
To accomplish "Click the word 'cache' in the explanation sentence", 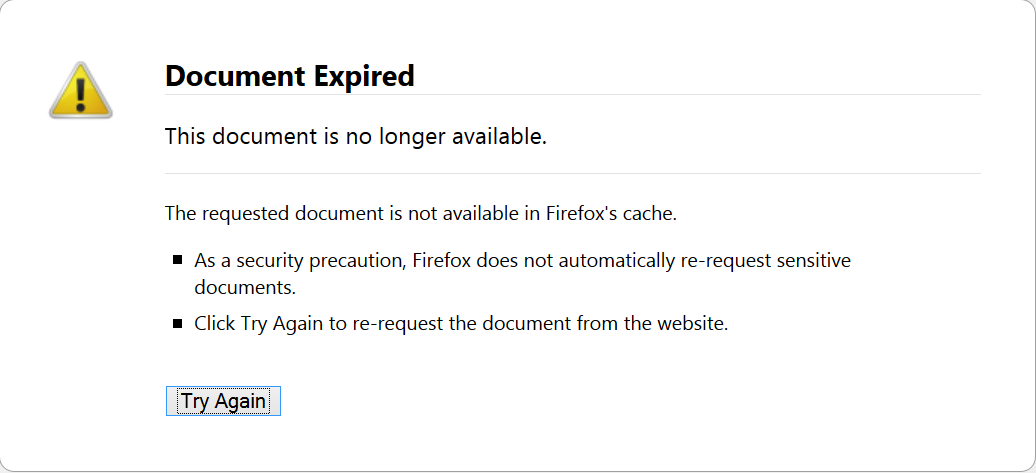I will point(652,215).
